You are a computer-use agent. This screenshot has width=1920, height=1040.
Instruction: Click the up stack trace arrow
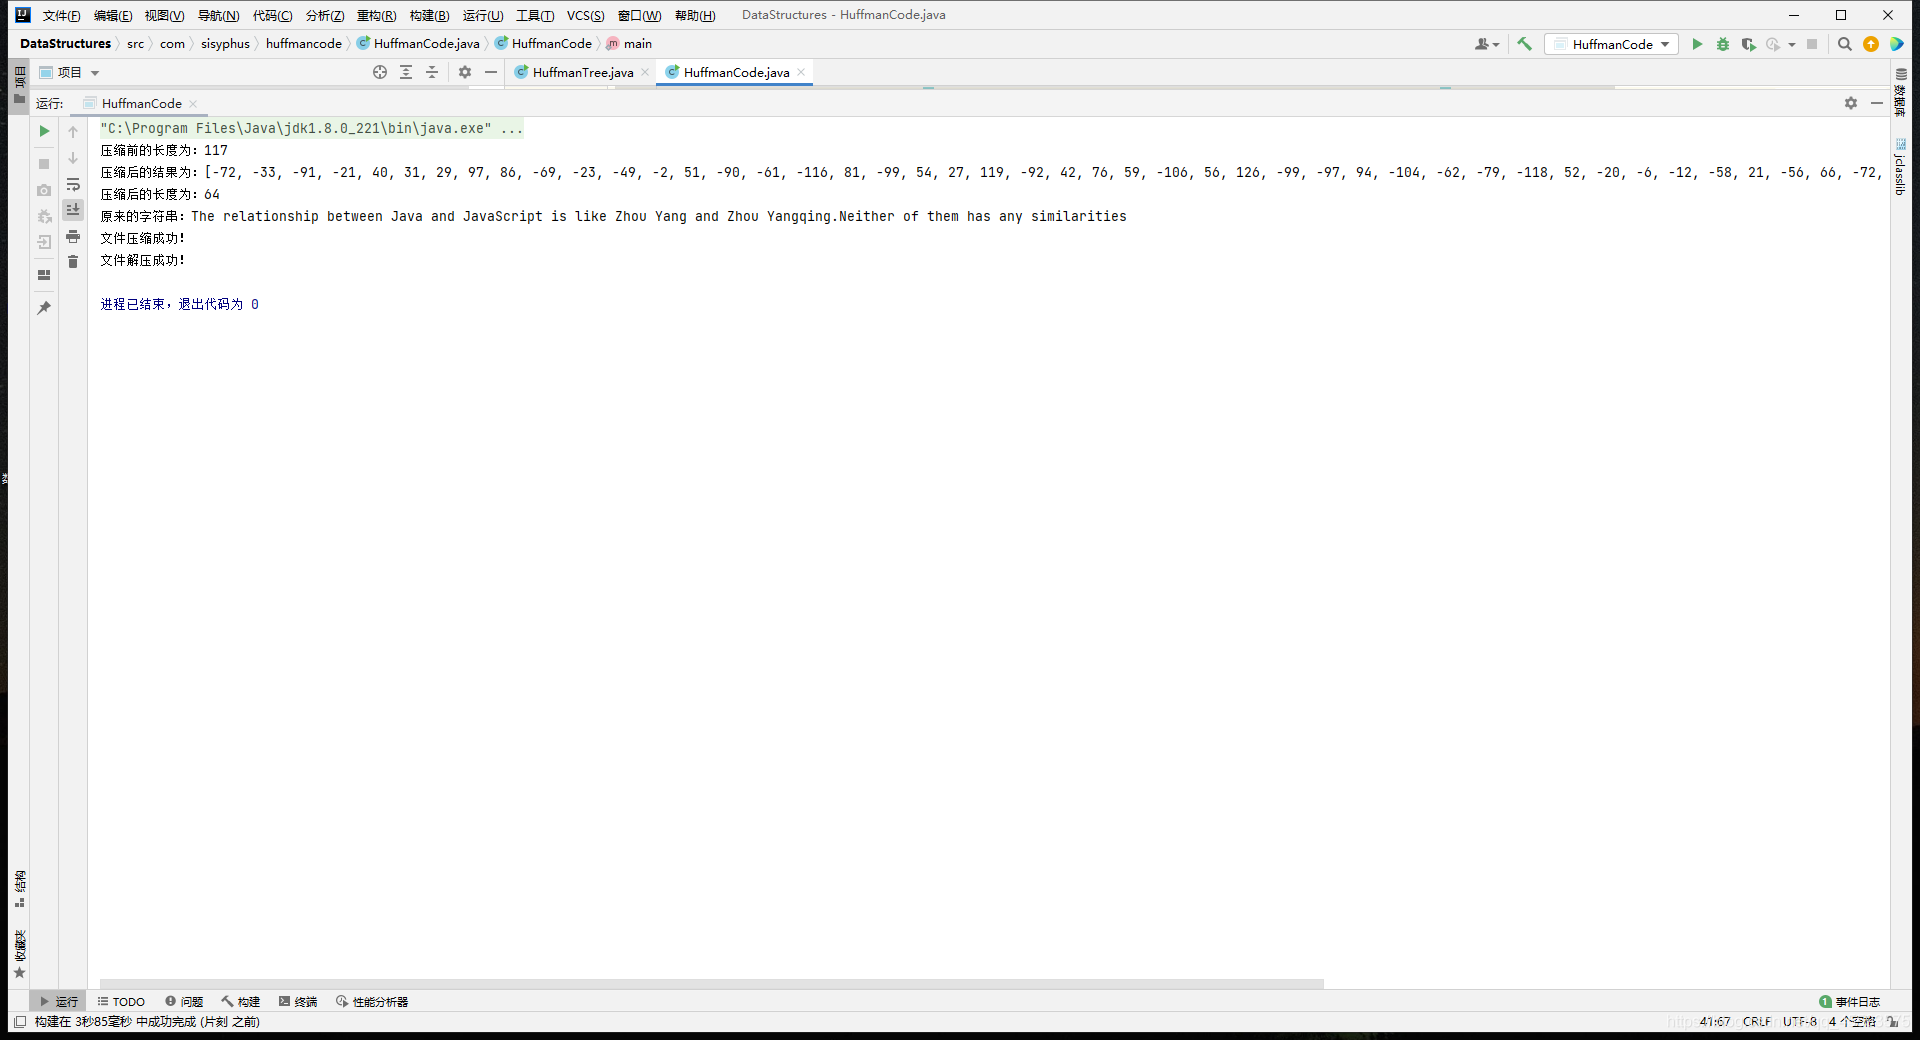[73, 131]
